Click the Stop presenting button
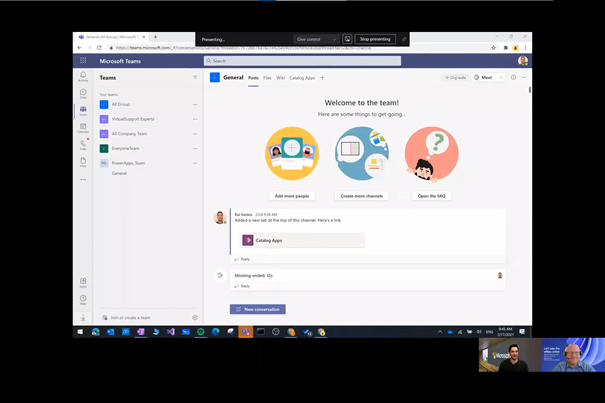This screenshot has height=403, width=605. coord(375,39)
